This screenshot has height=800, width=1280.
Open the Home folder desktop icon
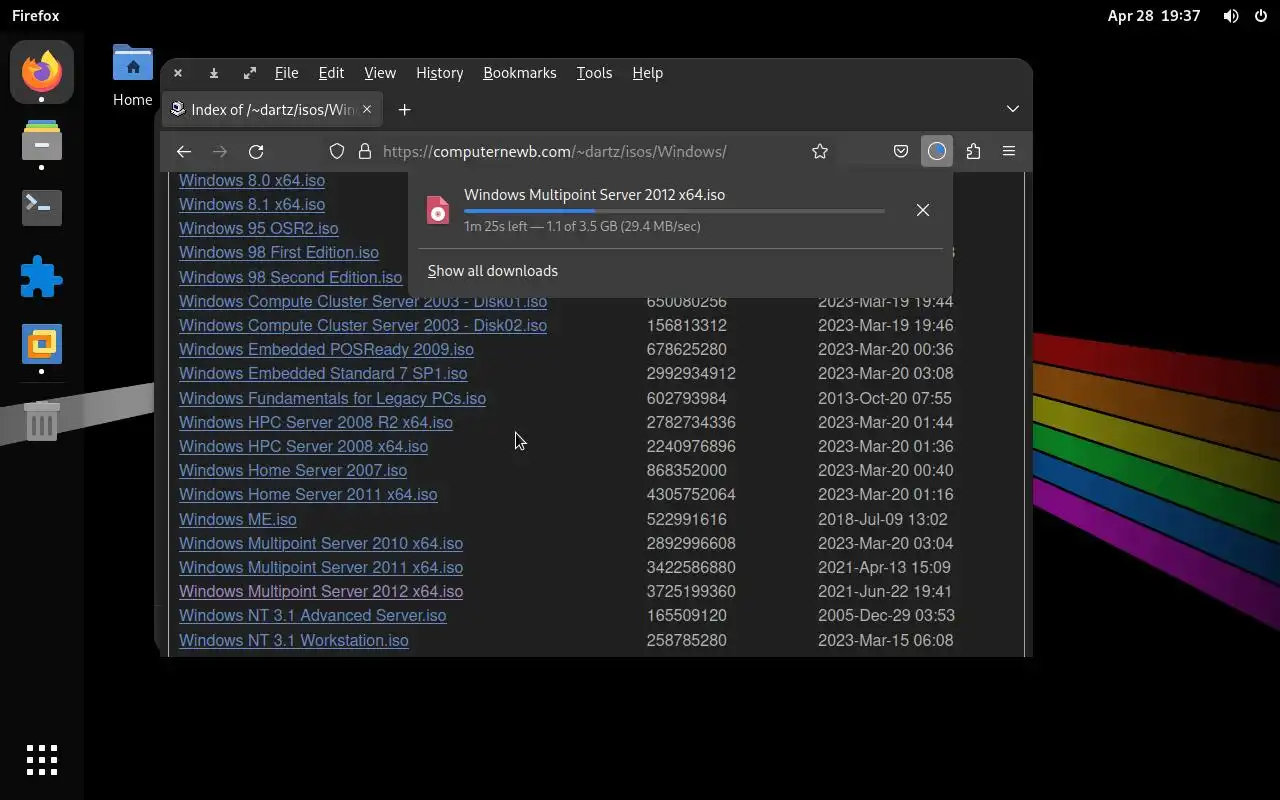click(x=132, y=76)
